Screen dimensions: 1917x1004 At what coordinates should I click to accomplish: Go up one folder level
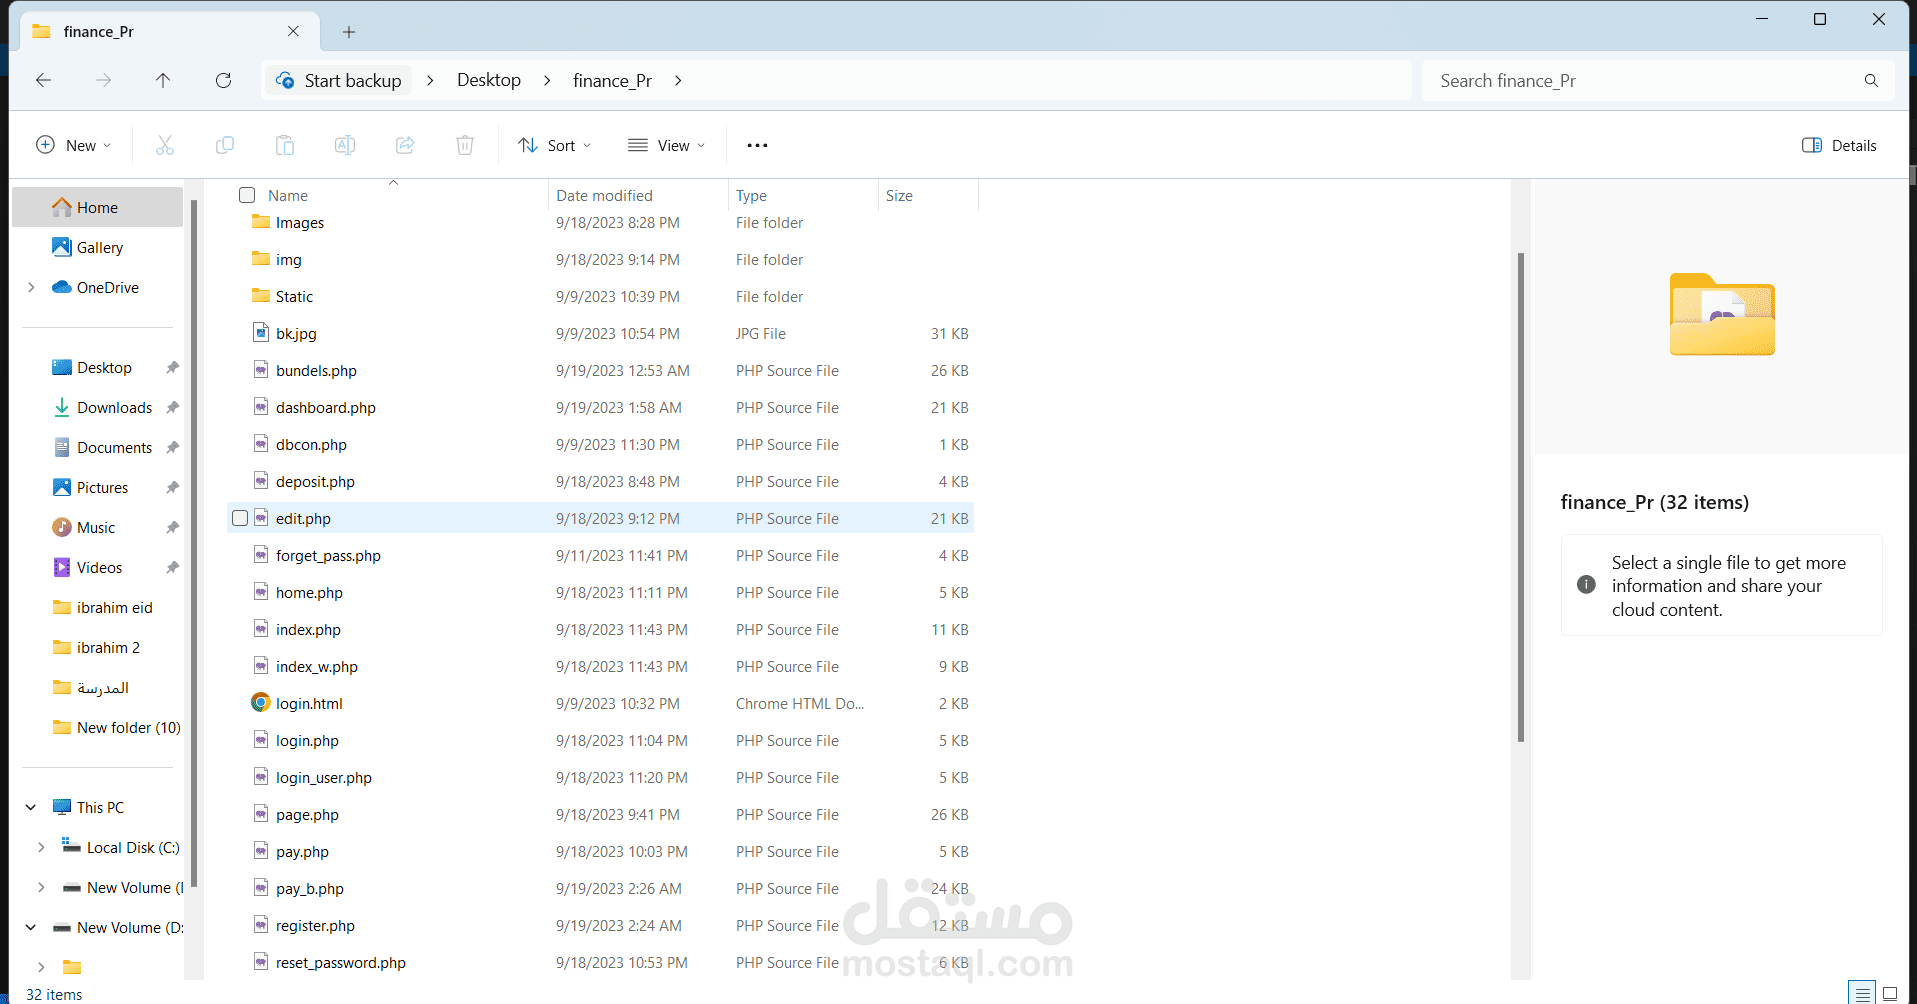click(x=163, y=81)
